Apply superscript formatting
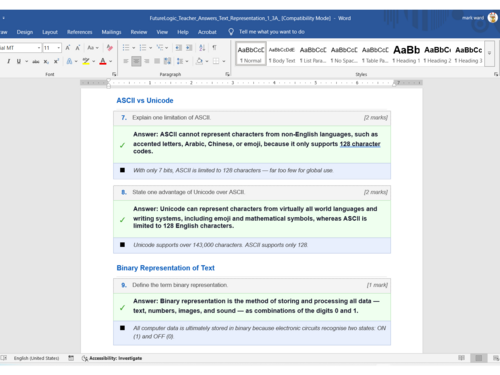The height and width of the screenshot is (375, 500). [x=56, y=61]
